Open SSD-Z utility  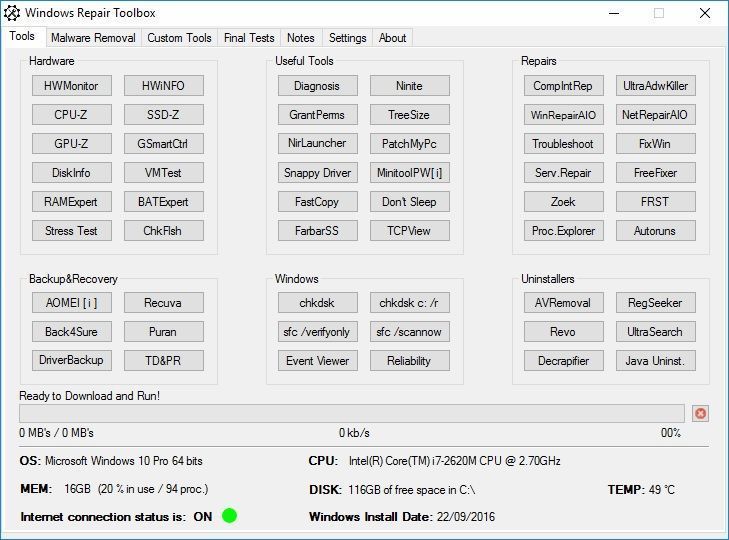click(164, 114)
